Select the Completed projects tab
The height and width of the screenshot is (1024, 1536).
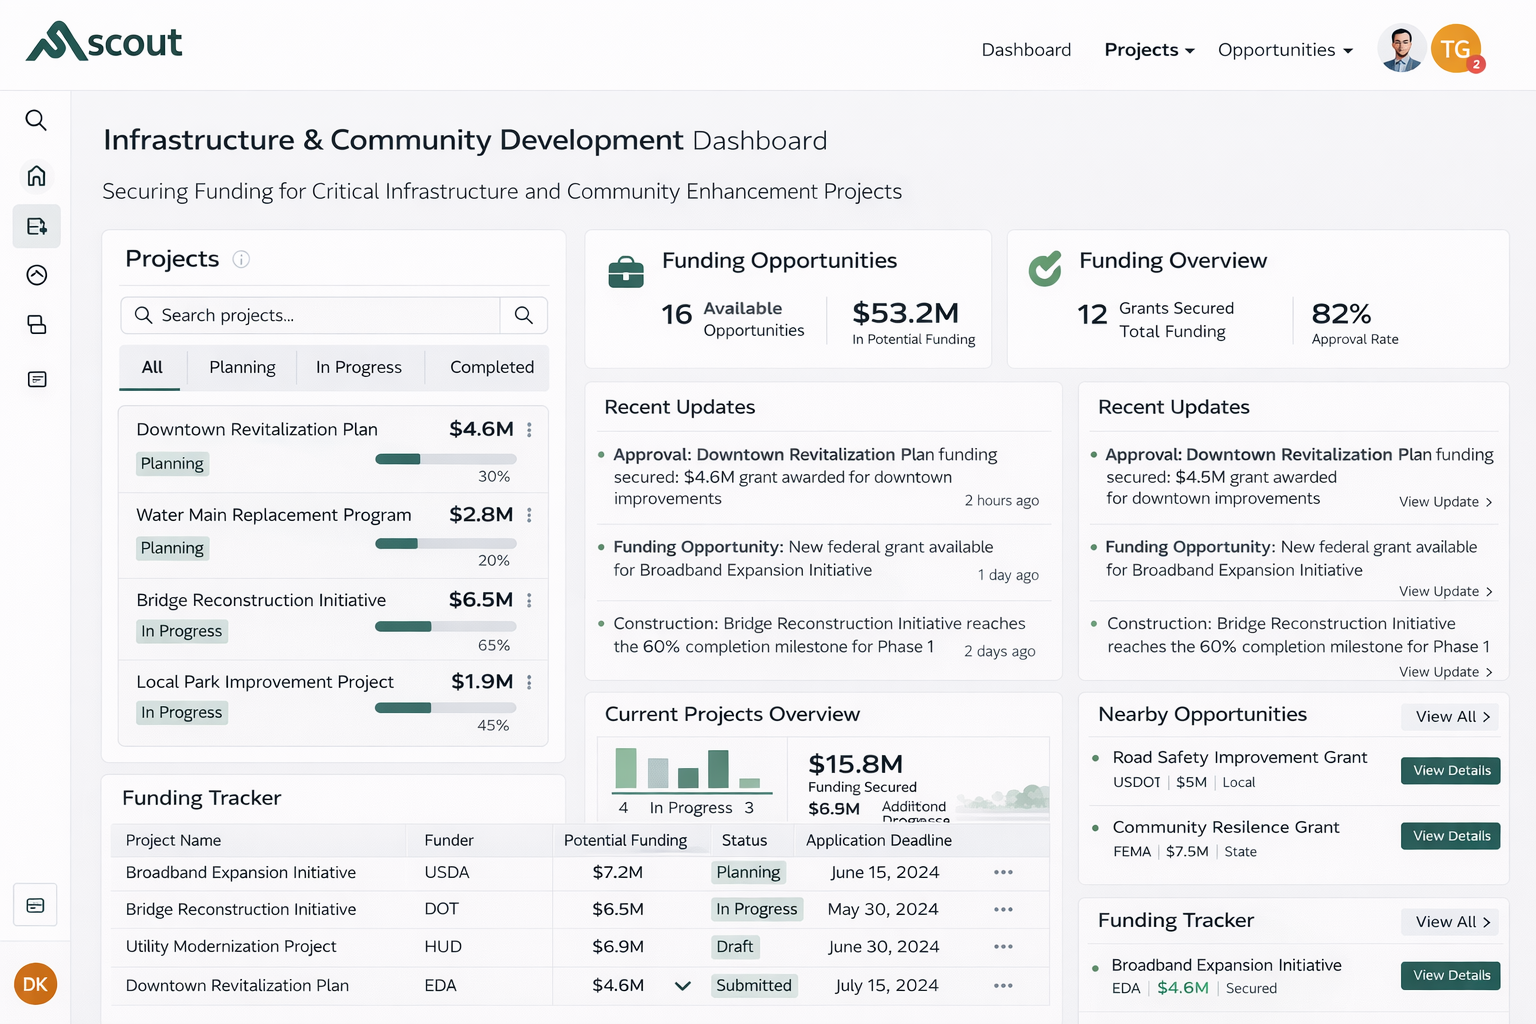(x=492, y=367)
